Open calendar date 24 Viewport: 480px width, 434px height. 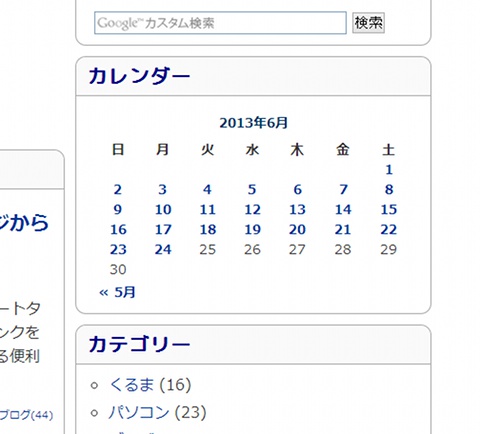click(163, 250)
